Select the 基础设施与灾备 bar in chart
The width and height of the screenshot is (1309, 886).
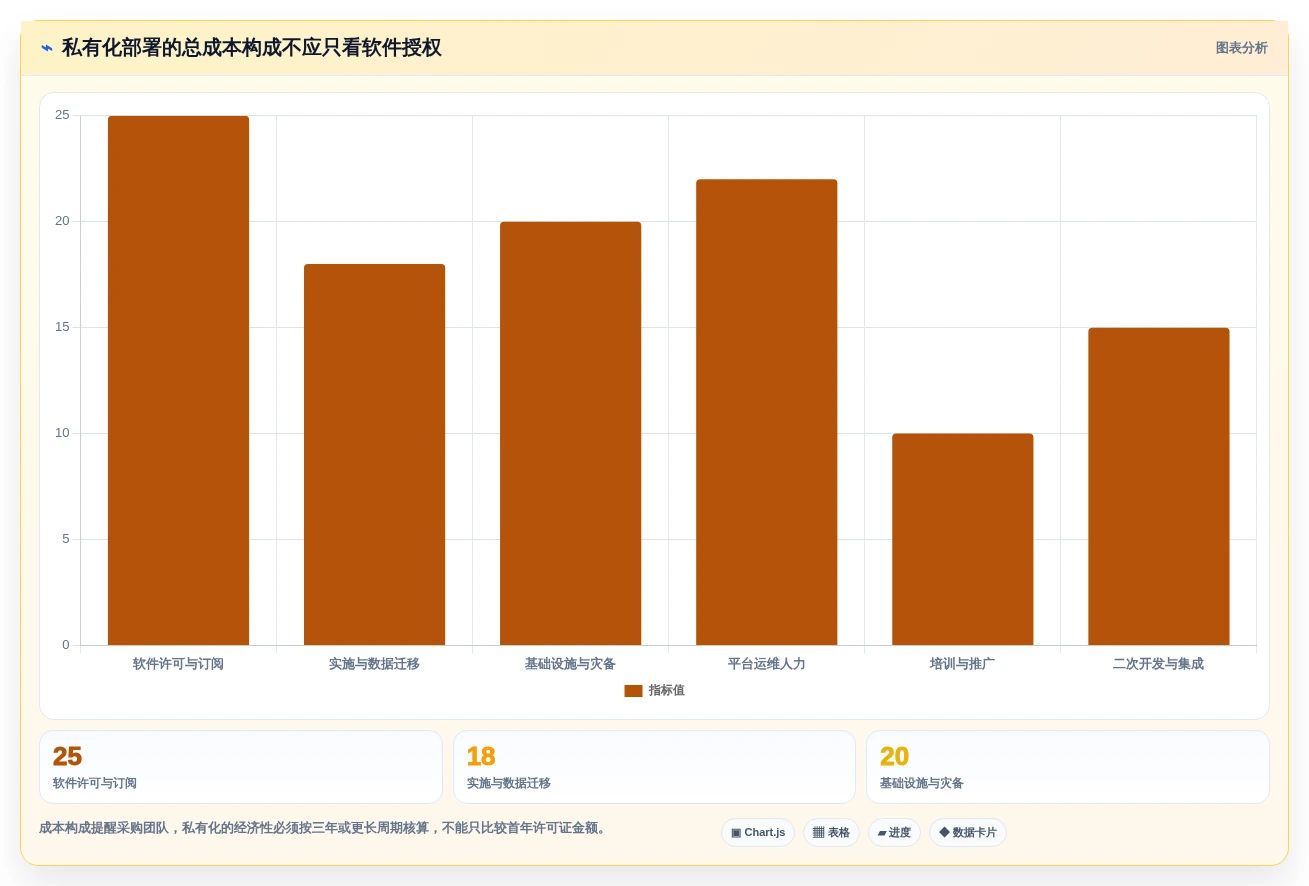570,433
